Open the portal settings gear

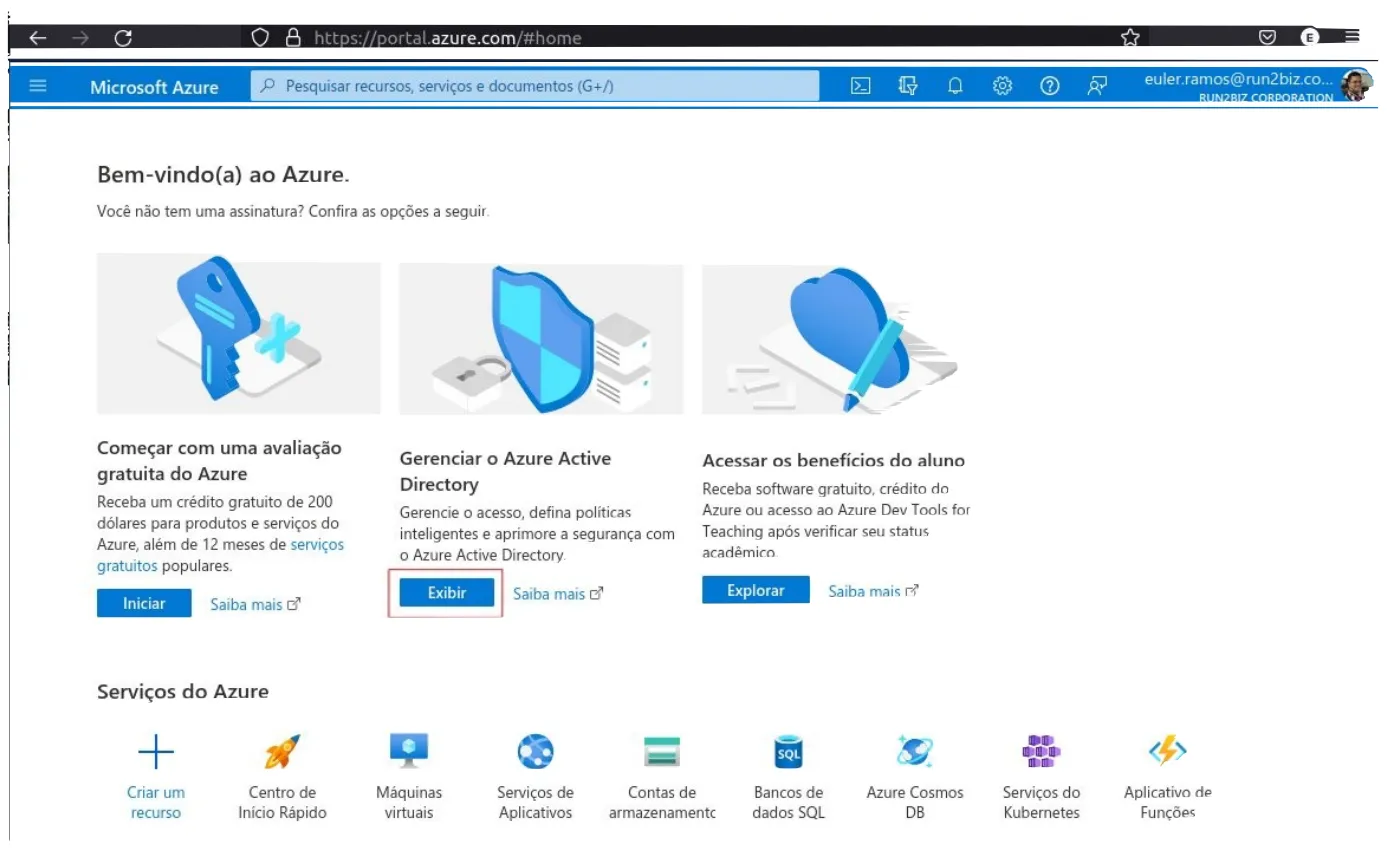tap(1003, 87)
